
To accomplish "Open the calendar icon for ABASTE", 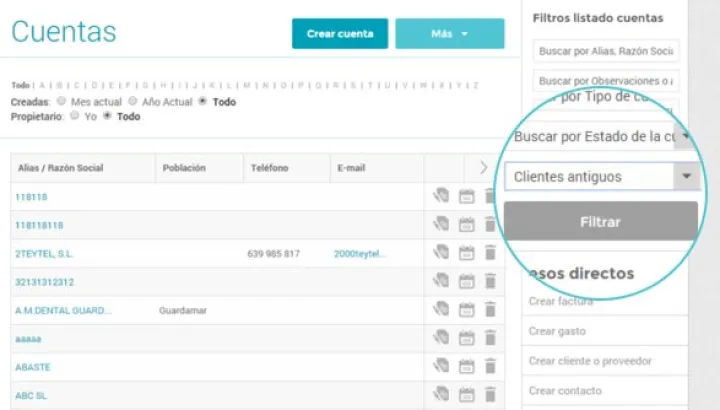I will (x=467, y=367).
